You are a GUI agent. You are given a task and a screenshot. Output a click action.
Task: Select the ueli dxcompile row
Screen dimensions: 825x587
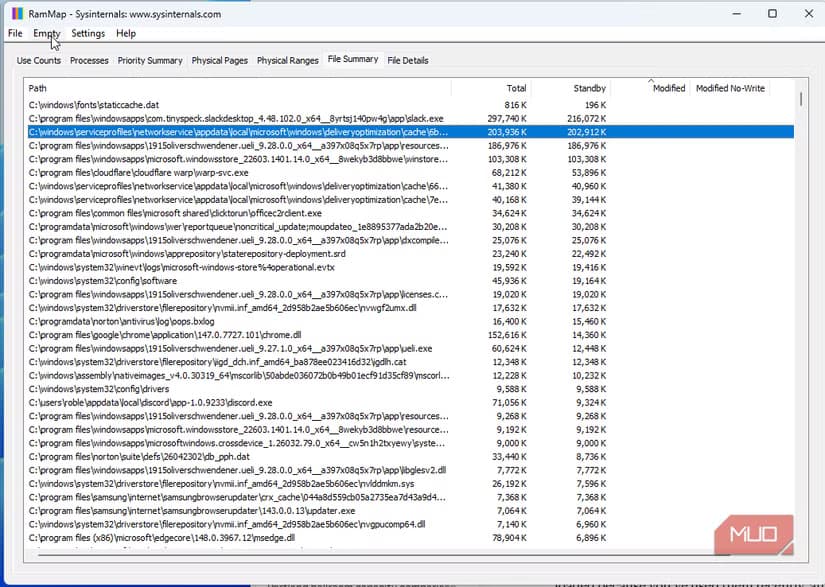[410, 240]
